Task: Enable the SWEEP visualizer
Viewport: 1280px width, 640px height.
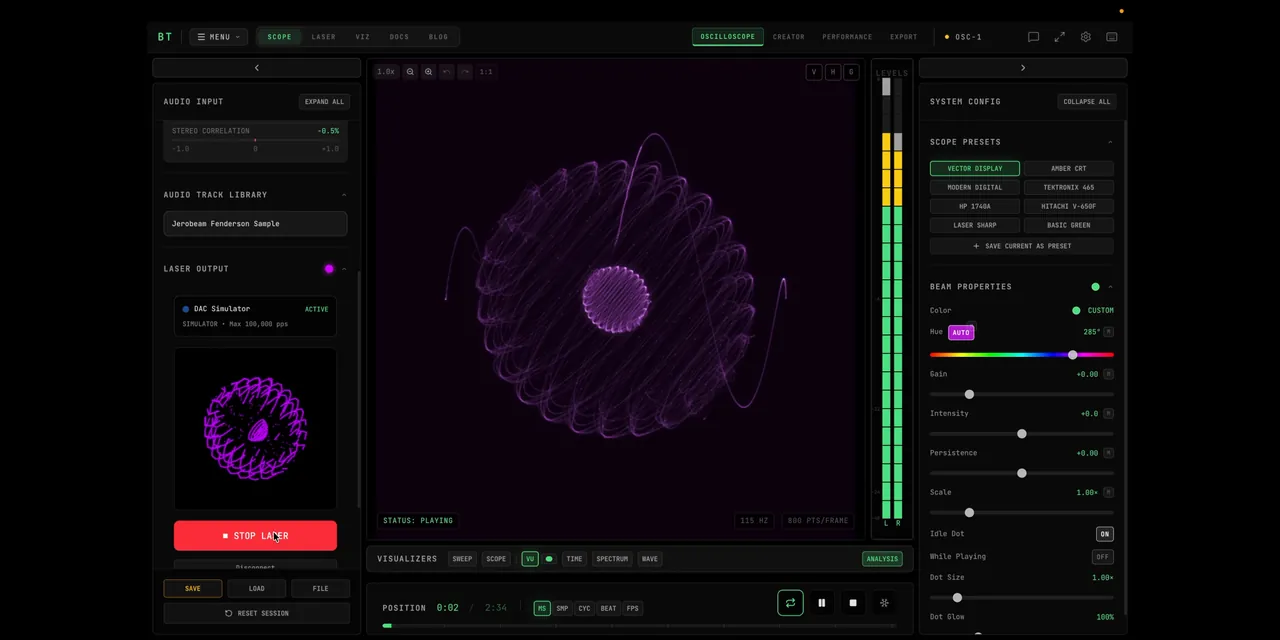Action: (462, 559)
